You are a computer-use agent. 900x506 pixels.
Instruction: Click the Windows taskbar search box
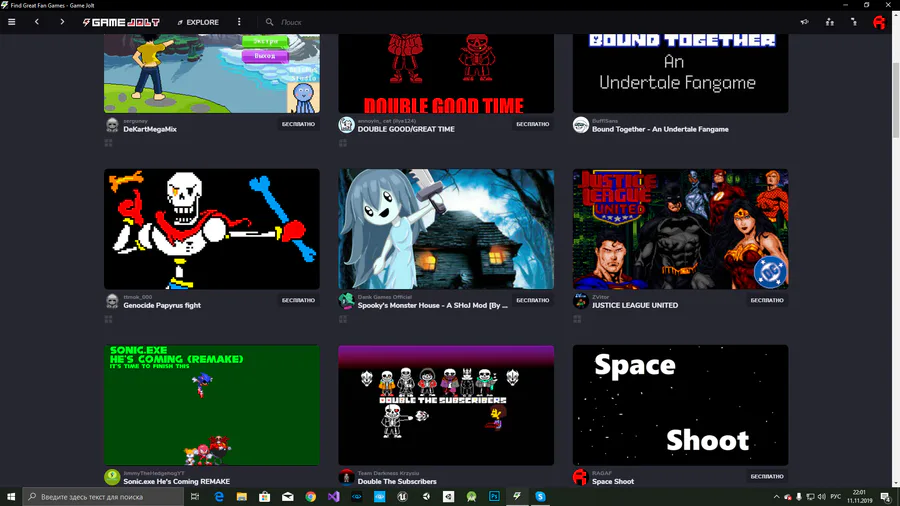[x=103, y=497]
